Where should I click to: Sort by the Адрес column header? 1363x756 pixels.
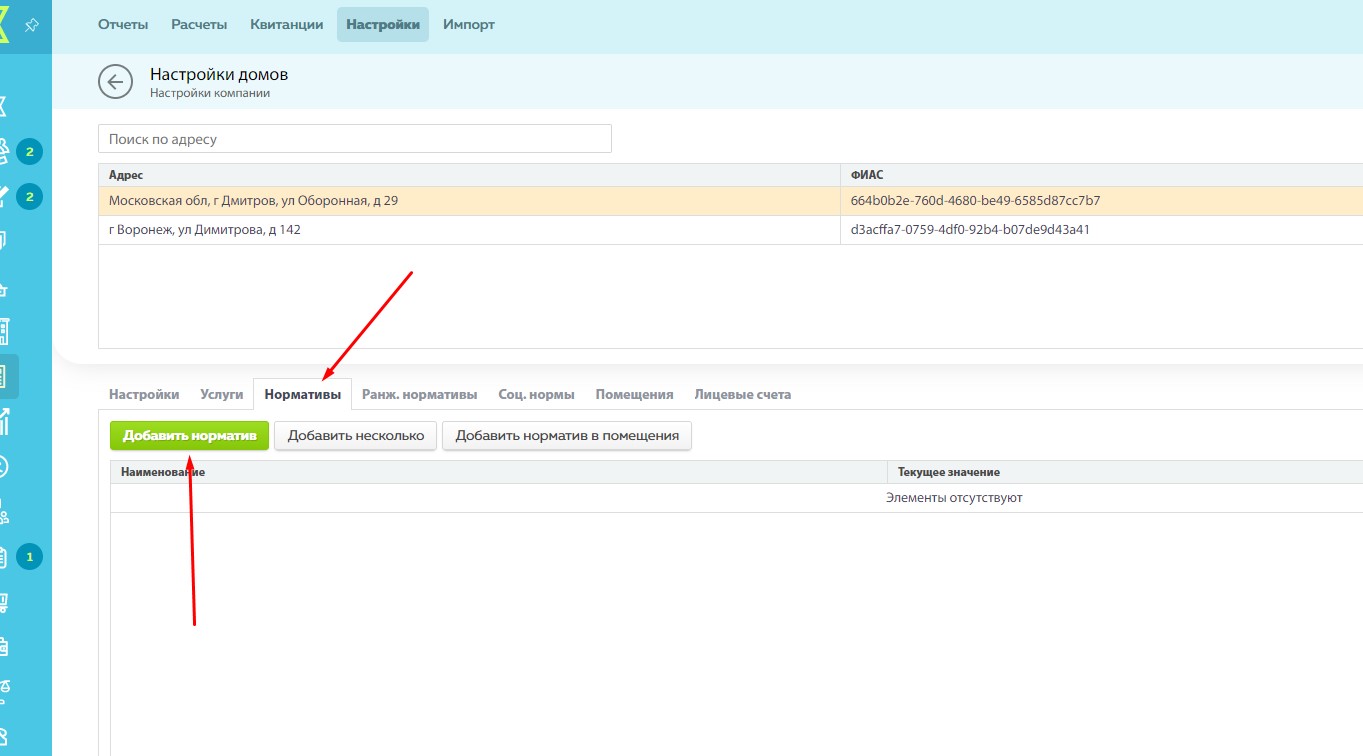(x=469, y=175)
